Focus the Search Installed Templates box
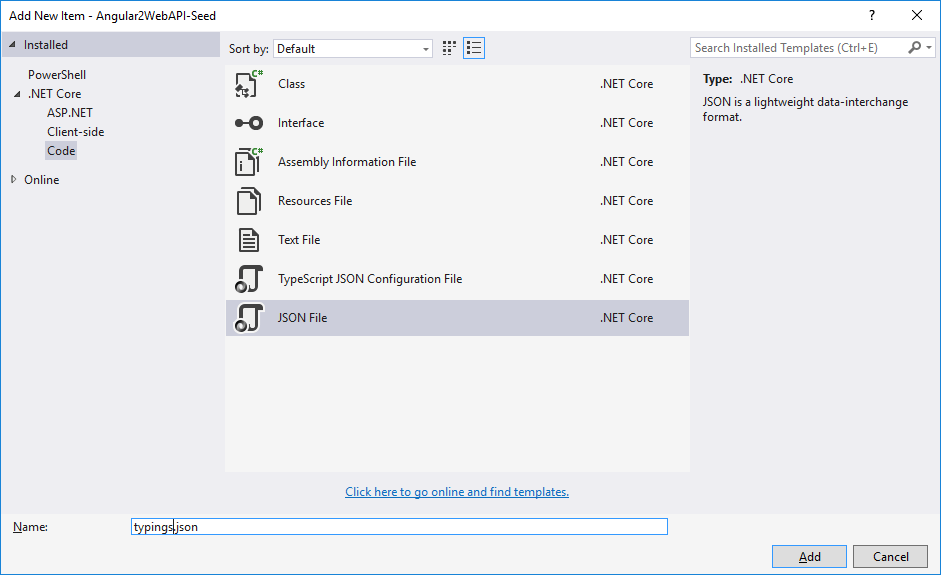Screen dimensions: 941x575 798,47
